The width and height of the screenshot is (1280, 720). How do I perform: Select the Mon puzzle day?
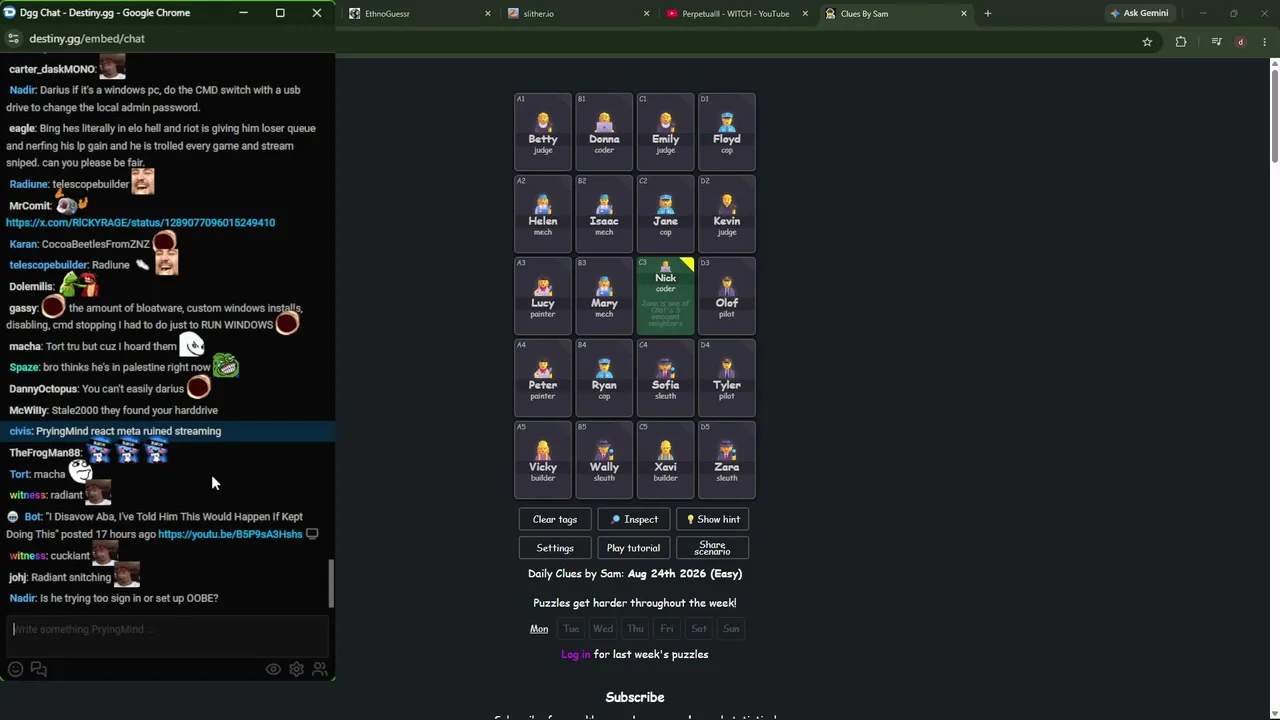(x=539, y=629)
